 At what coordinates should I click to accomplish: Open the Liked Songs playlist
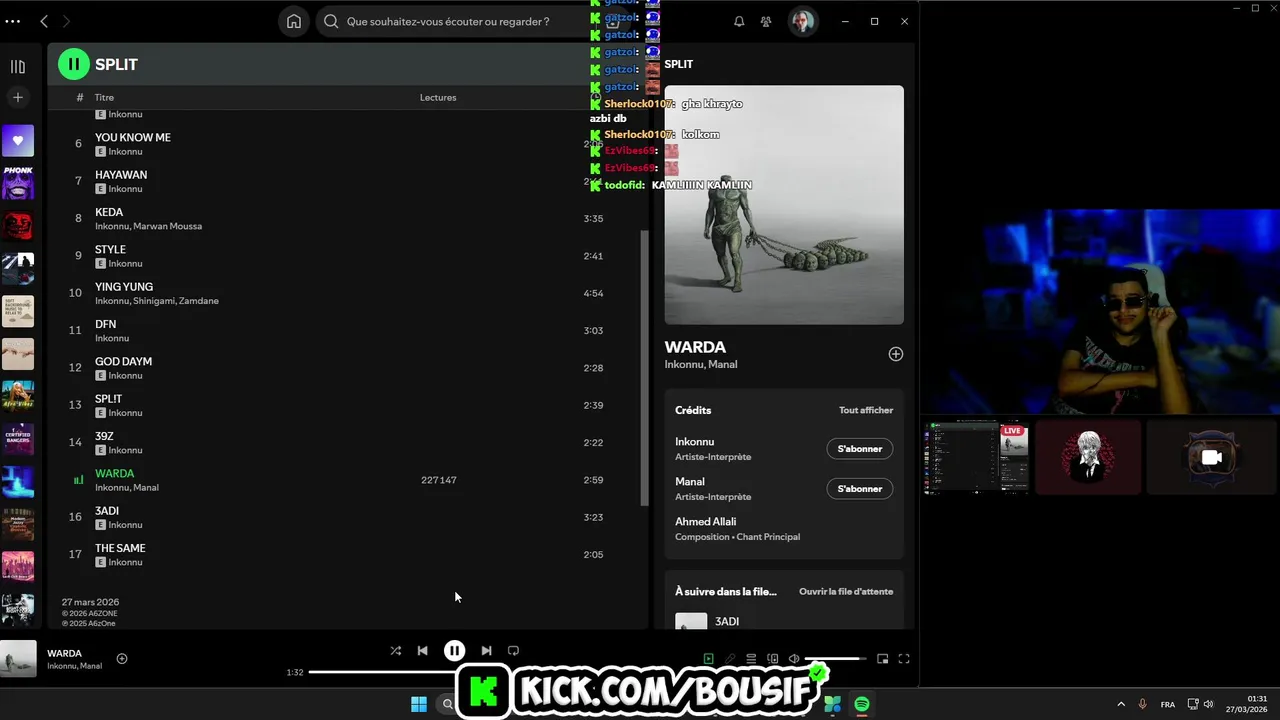click(18, 141)
